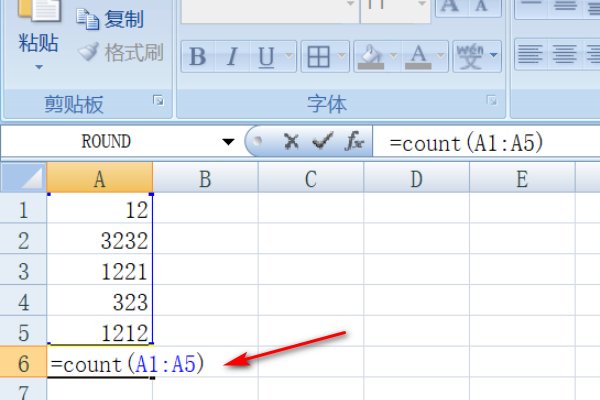The image size is (600, 400).
Task: Open the Clipboard (剪贴板) dialog launcher
Action: point(158,101)
